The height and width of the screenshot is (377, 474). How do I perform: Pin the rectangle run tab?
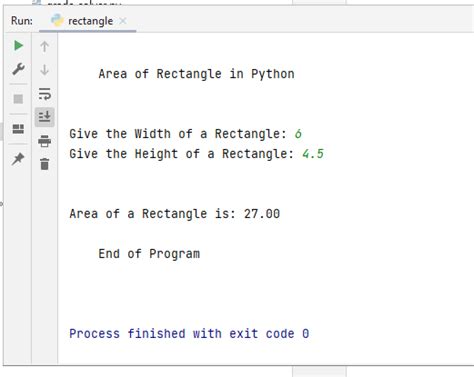point(18,159)
